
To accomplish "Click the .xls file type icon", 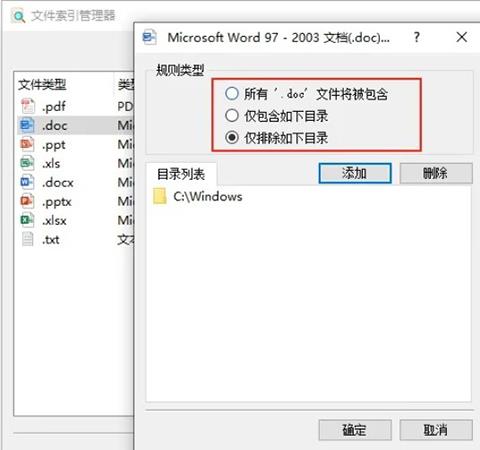I will click(x=27, y=163).
